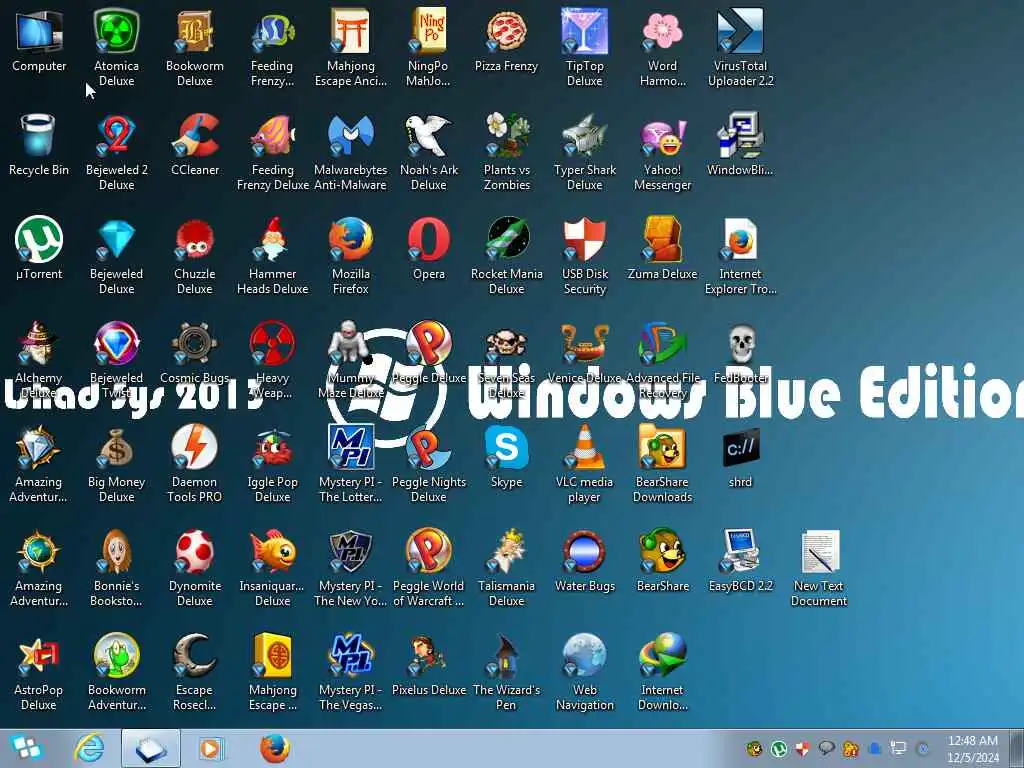Select the TipTop Deluxe shortcut

(584, 47)
